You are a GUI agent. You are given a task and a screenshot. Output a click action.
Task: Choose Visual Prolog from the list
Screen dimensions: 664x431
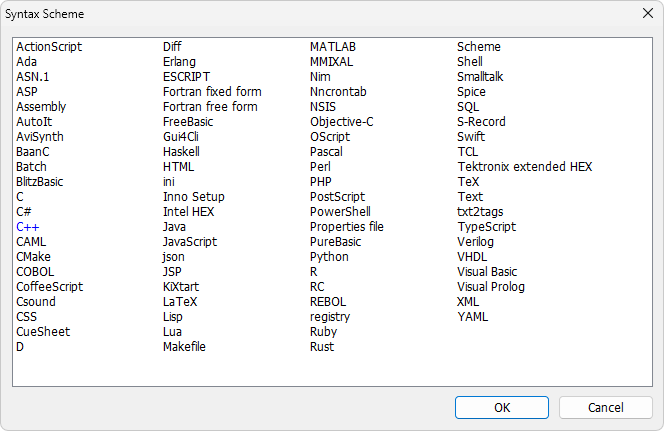point(491,287)
